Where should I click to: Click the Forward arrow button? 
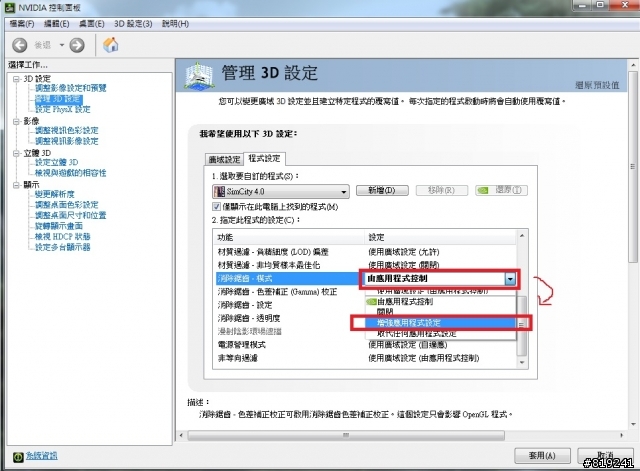click(77, 45)
